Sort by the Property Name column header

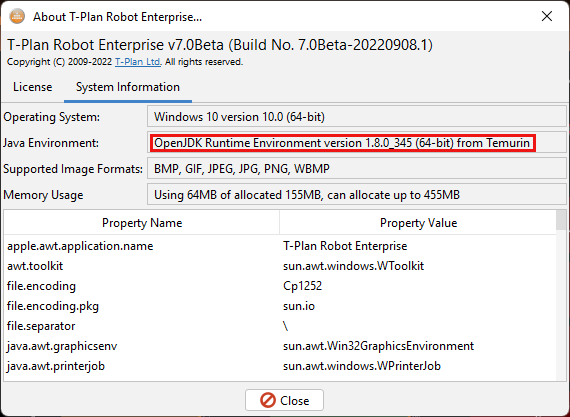[142, 222]
